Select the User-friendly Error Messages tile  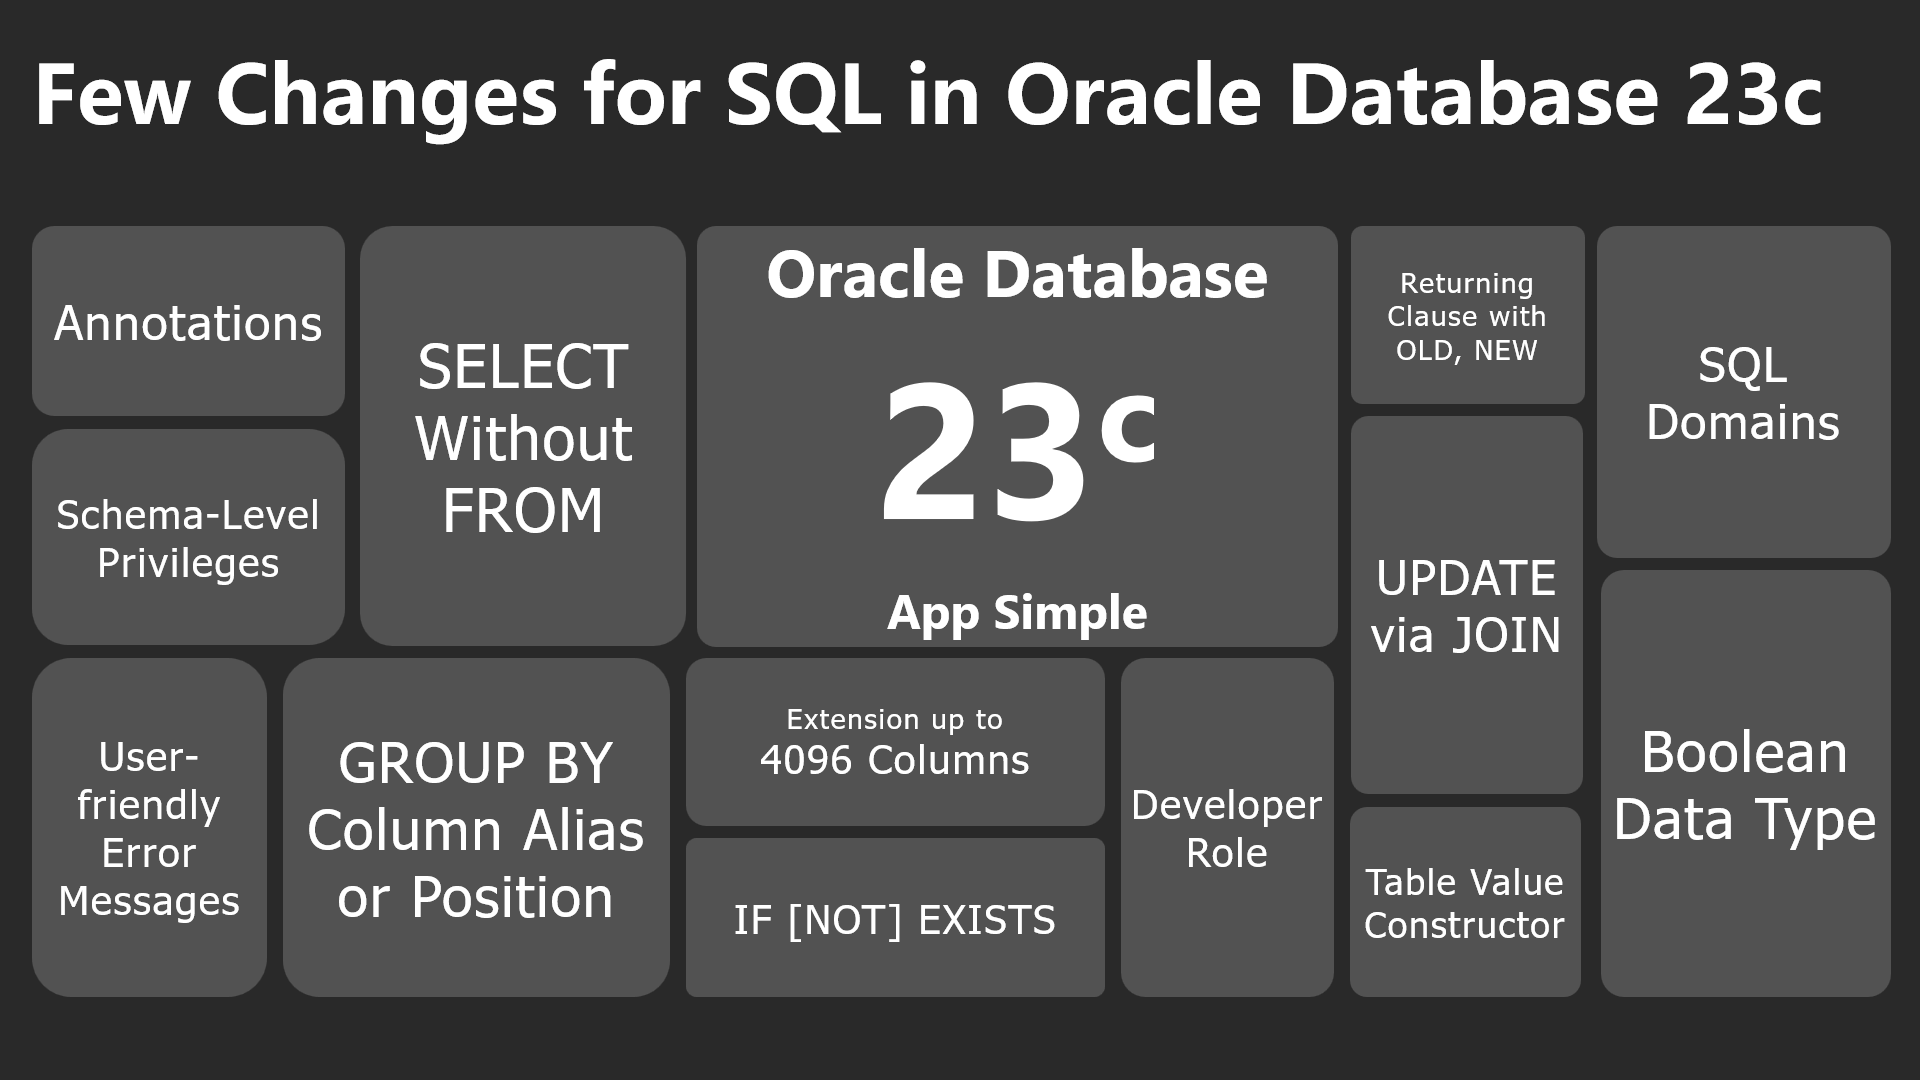[x=149, y=828]
